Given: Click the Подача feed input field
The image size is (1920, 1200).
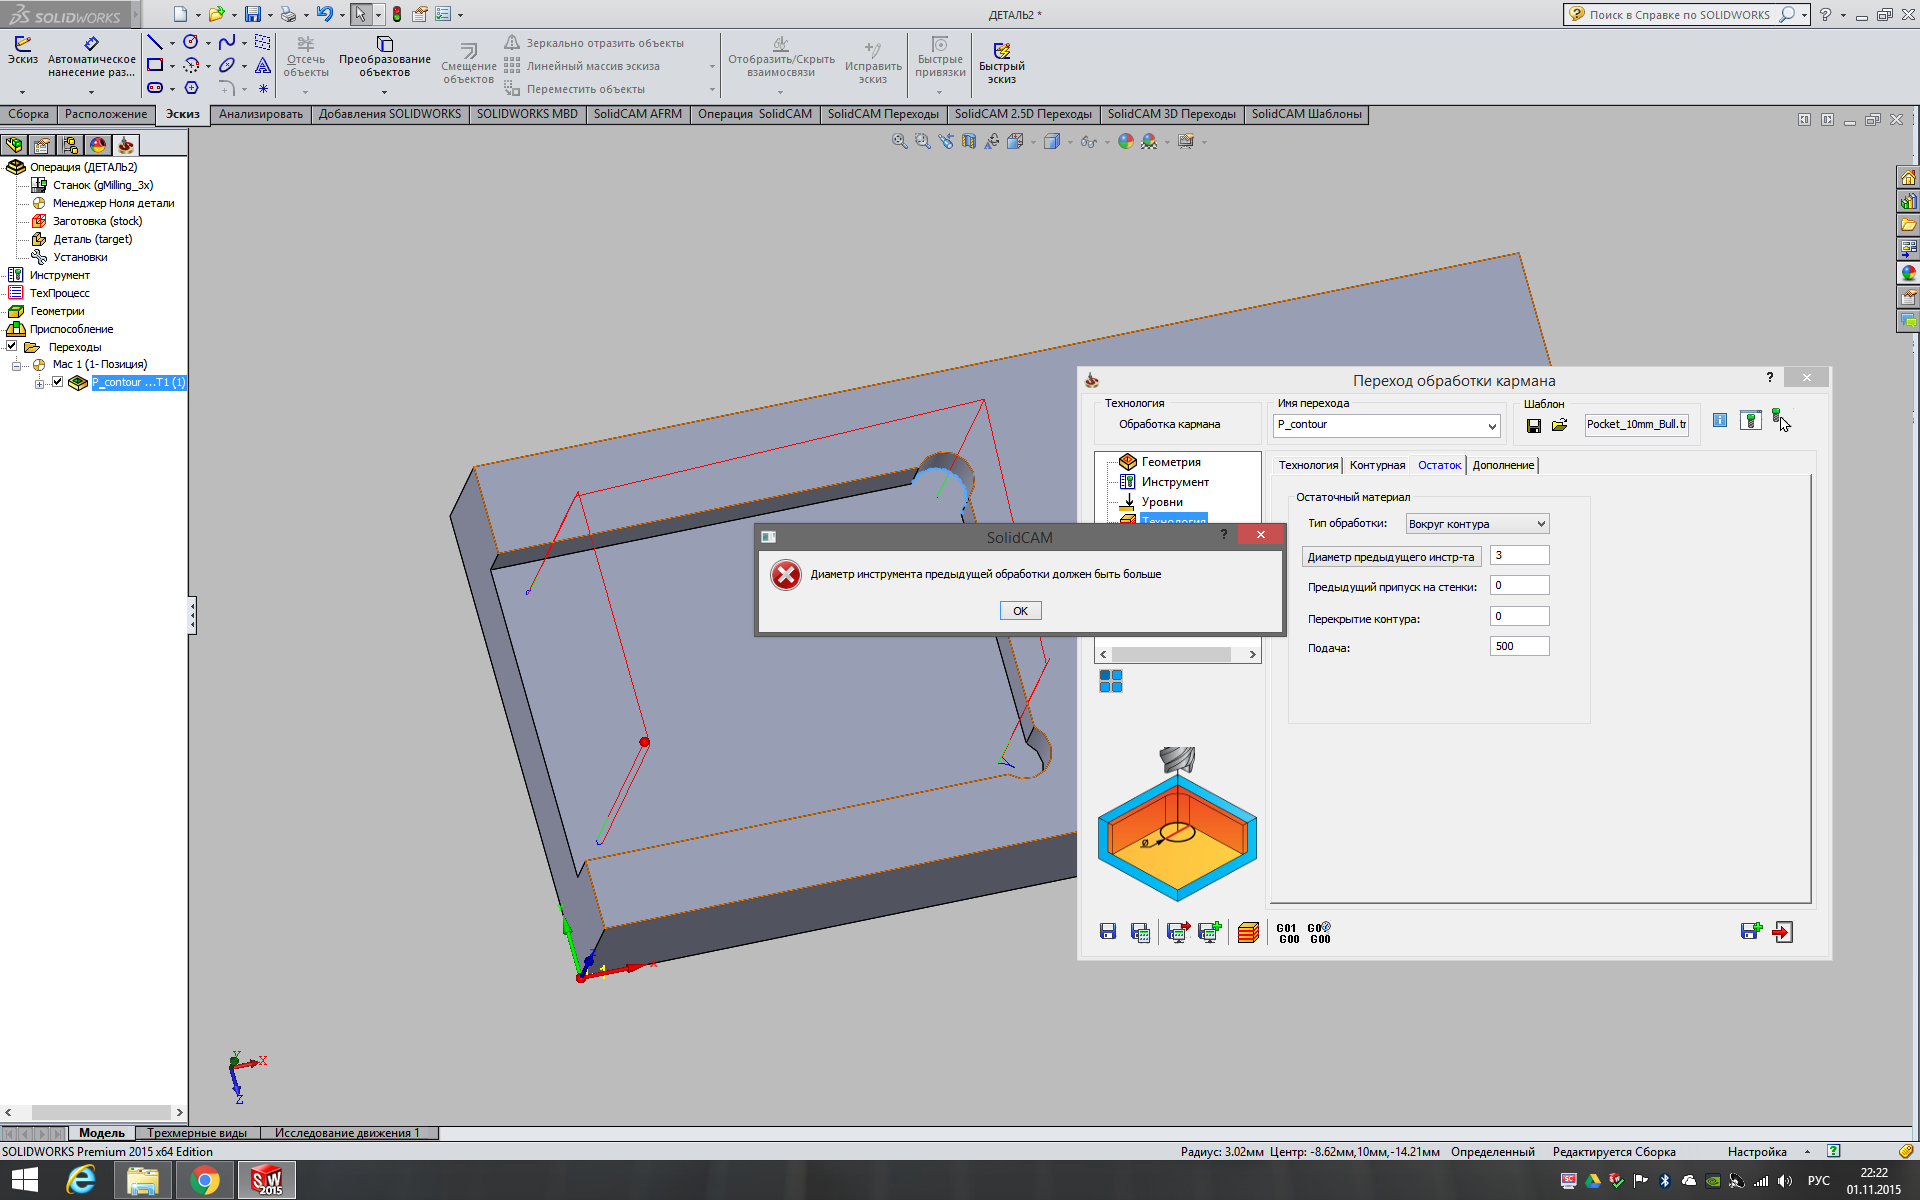Looking at the screenshot, I should coord(1518,647).
